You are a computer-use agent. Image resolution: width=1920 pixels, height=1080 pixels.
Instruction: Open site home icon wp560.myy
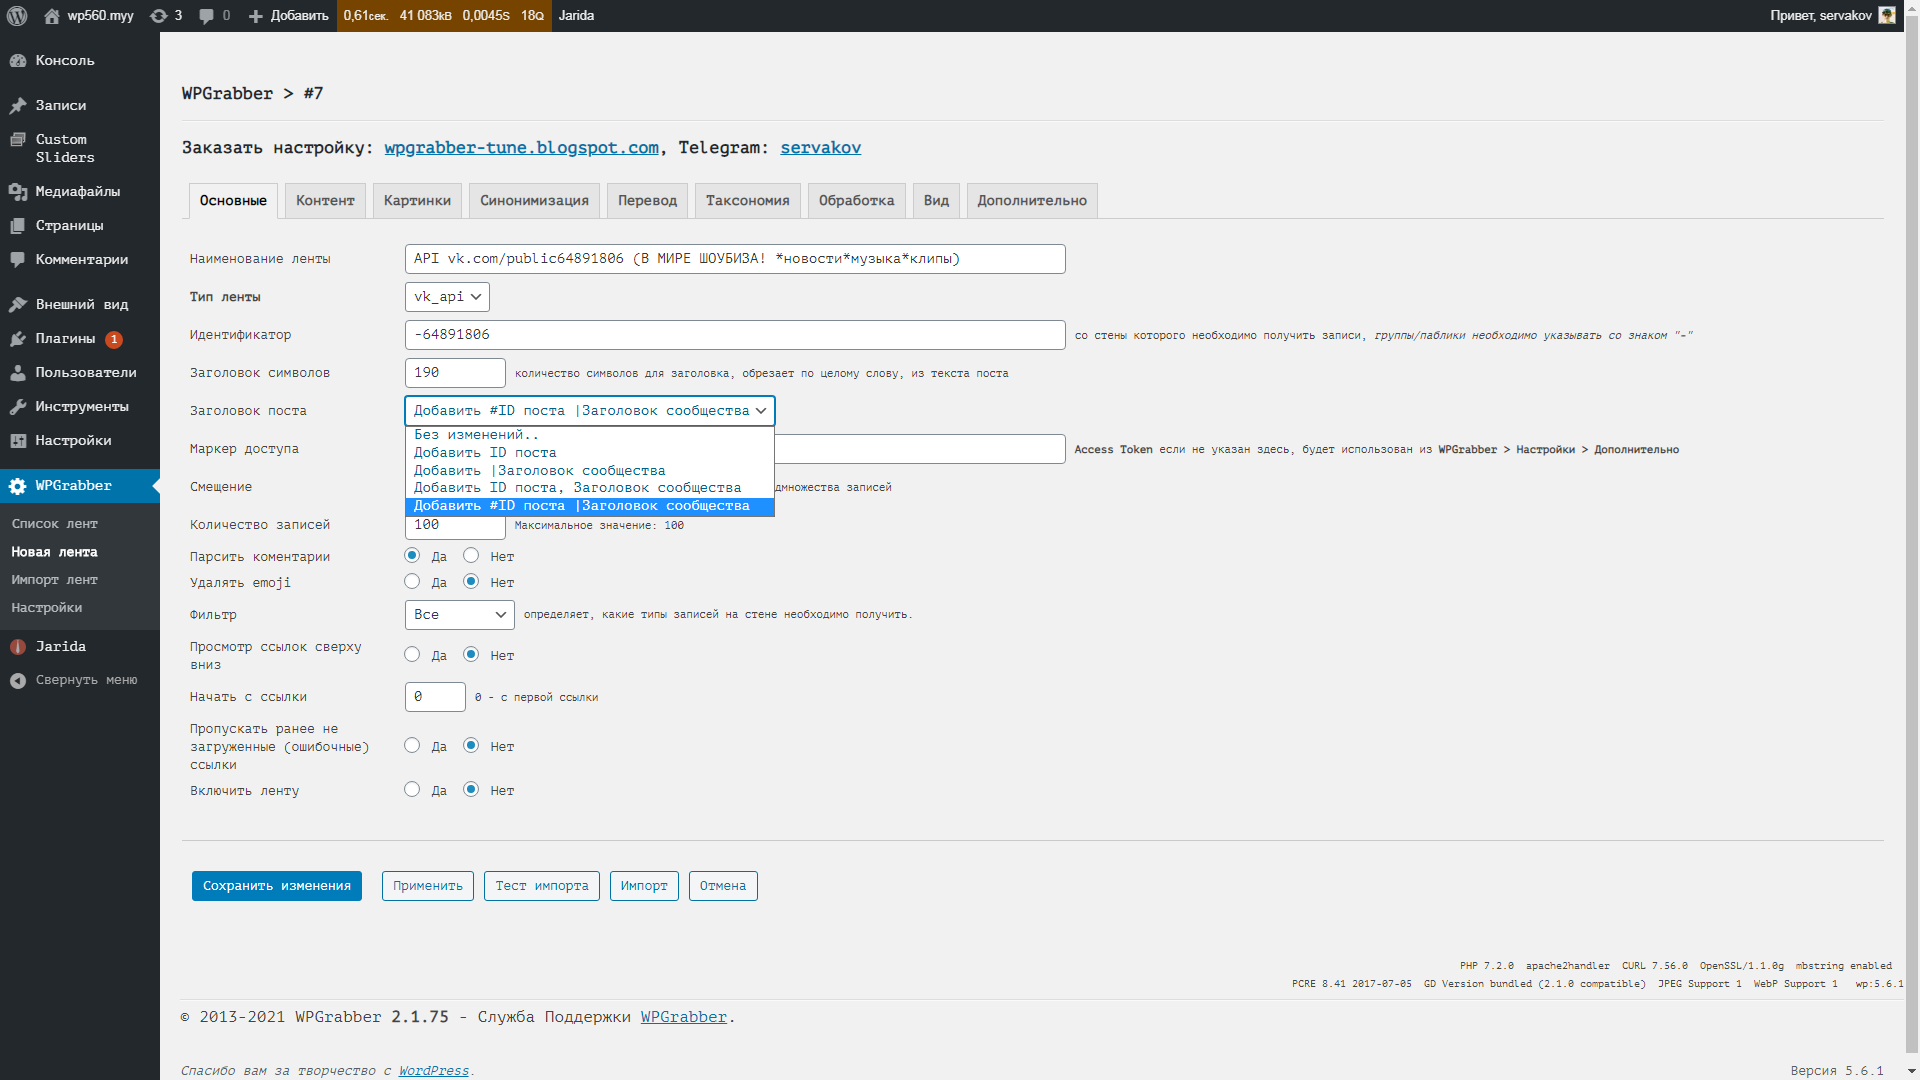click(52, 16)
